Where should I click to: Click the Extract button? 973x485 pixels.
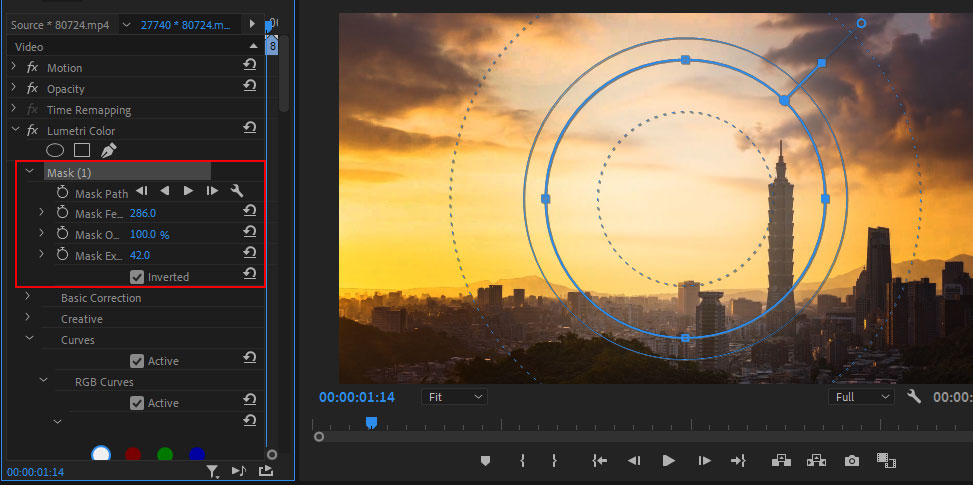[816, 460]
